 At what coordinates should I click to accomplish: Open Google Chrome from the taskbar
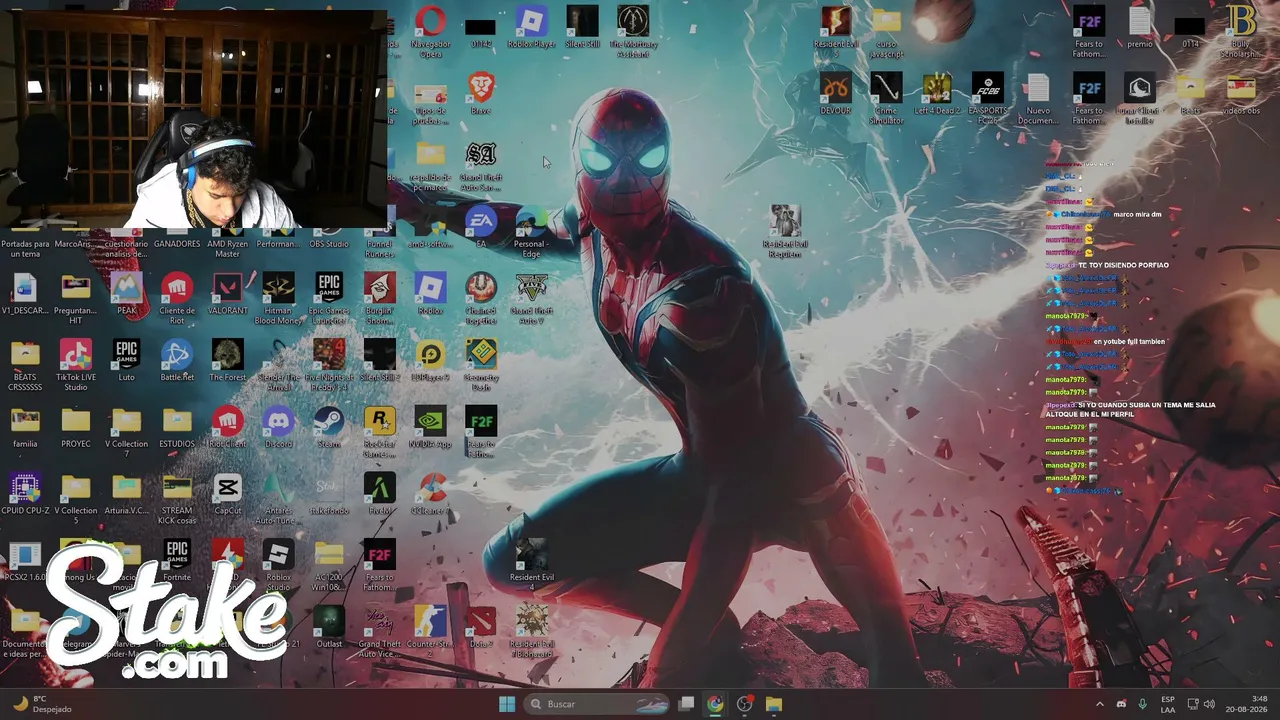715,704
